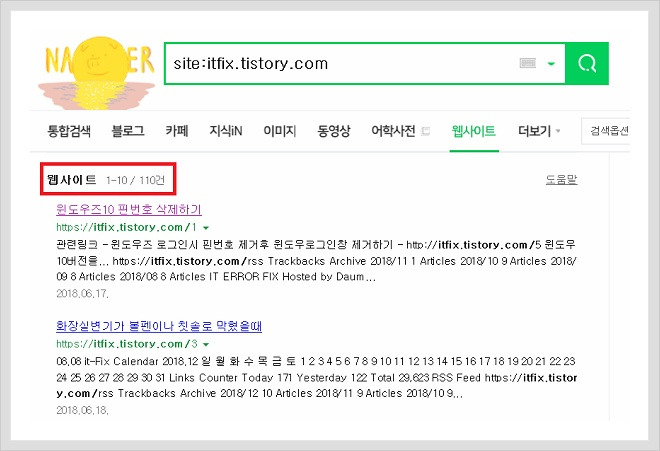Click the date text 2018.06.18.
The image size is (660, 451).
(x=82, y=410)
